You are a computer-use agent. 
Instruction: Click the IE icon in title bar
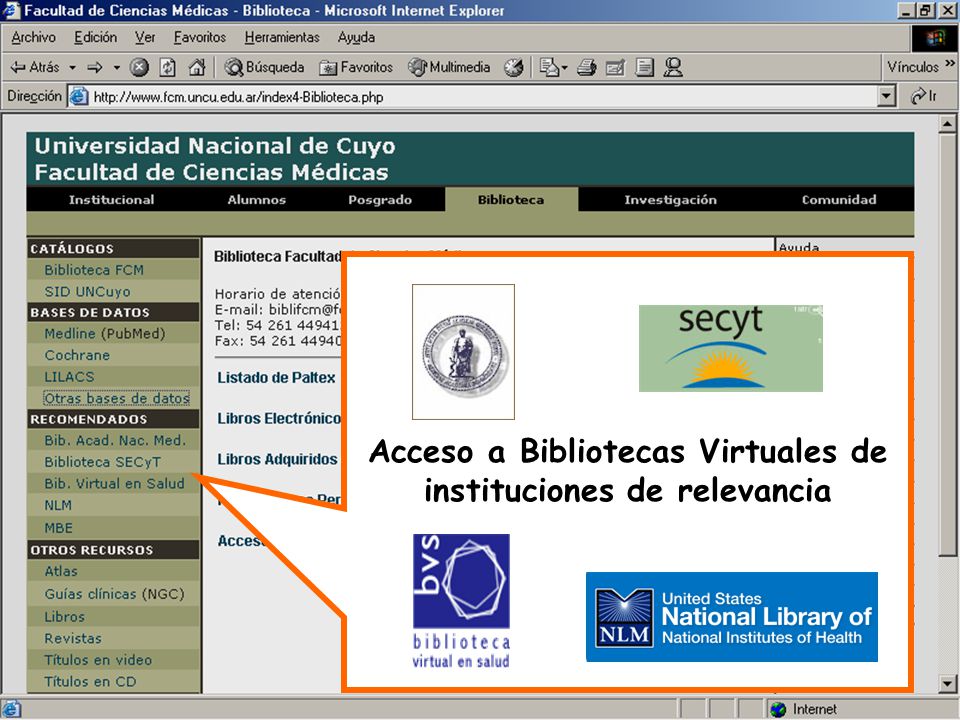(12, 10)
